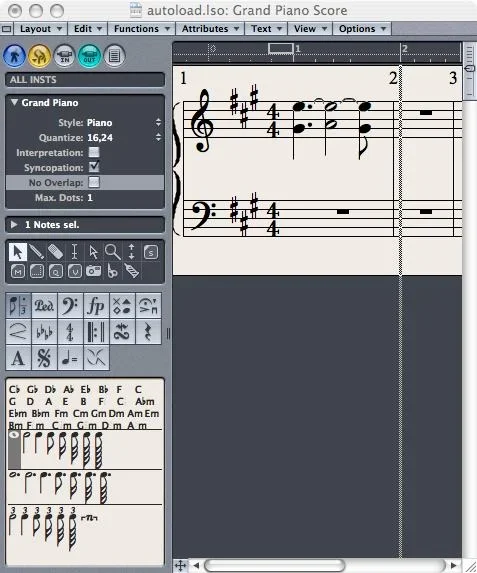Open the Tempo marking partbox group
Image resolution: width=477 pixels, height=573 pixels.
pyautogui.click(x=70, y=358)
